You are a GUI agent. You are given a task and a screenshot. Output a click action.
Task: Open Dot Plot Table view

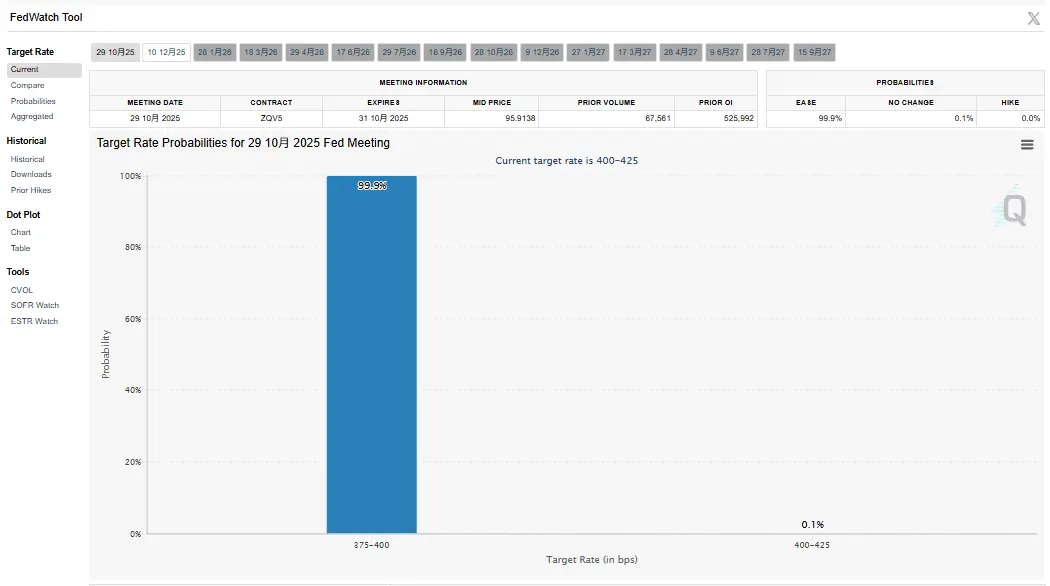[20, 248]
